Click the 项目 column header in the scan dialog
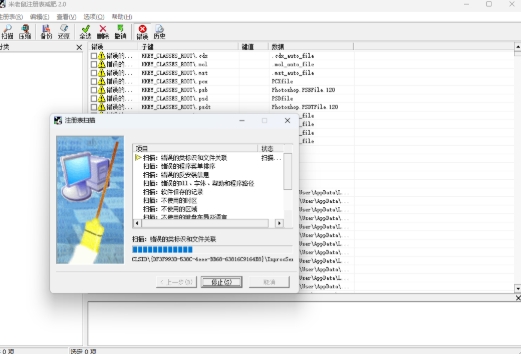Viewport: 523px width, 360px height. 195,148
